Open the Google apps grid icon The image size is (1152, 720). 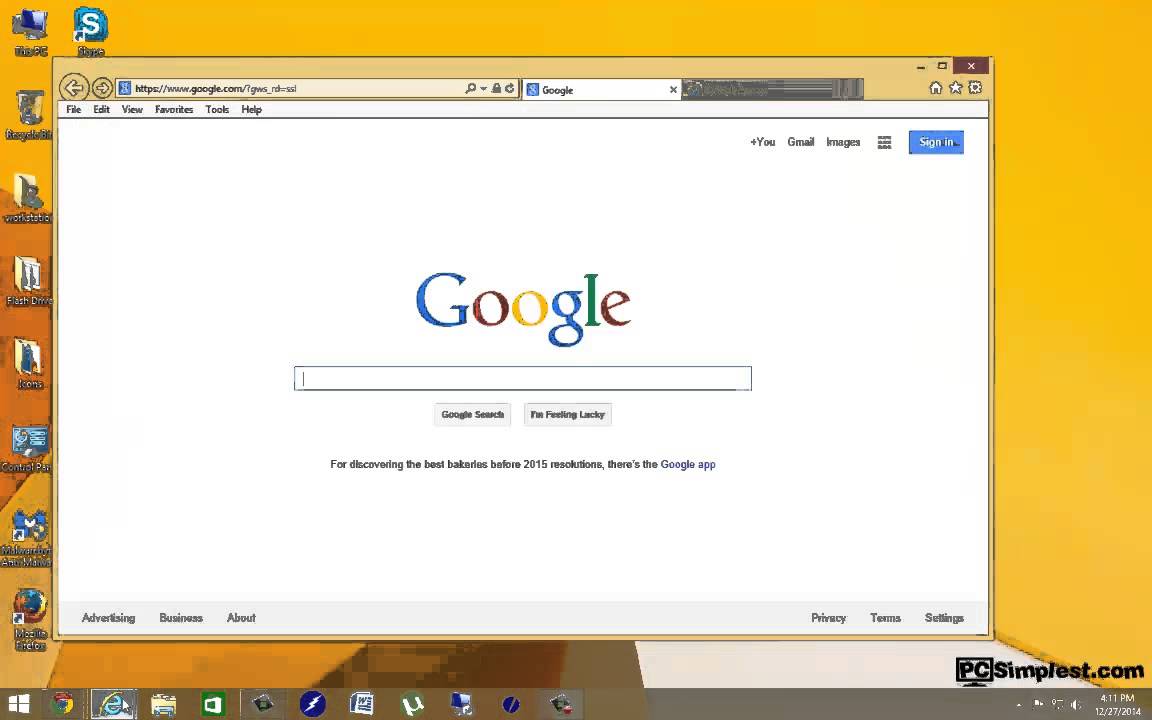point(885,143)
